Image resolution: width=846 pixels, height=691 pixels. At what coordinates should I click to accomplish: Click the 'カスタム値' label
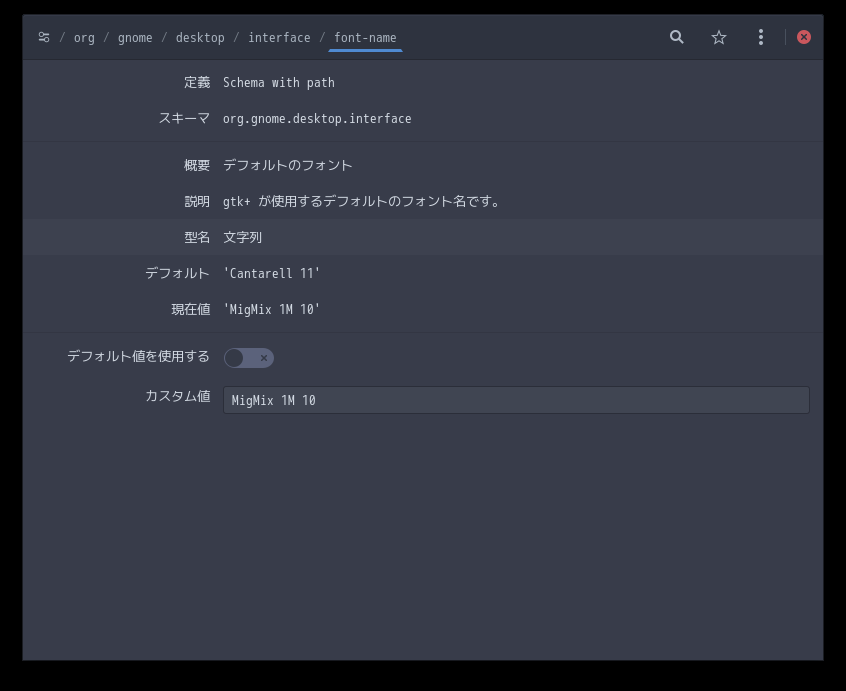tap(178, 396)
